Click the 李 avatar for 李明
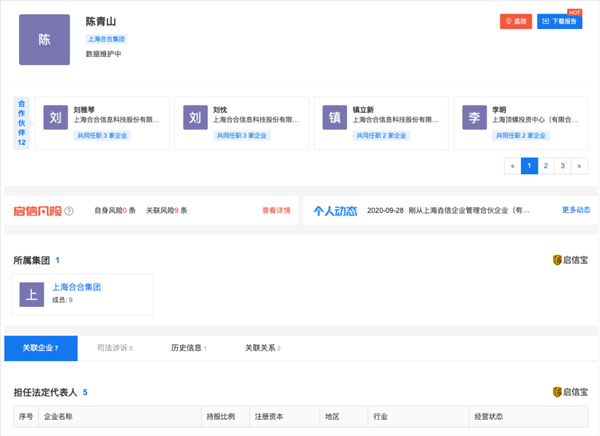 [476, 118]
